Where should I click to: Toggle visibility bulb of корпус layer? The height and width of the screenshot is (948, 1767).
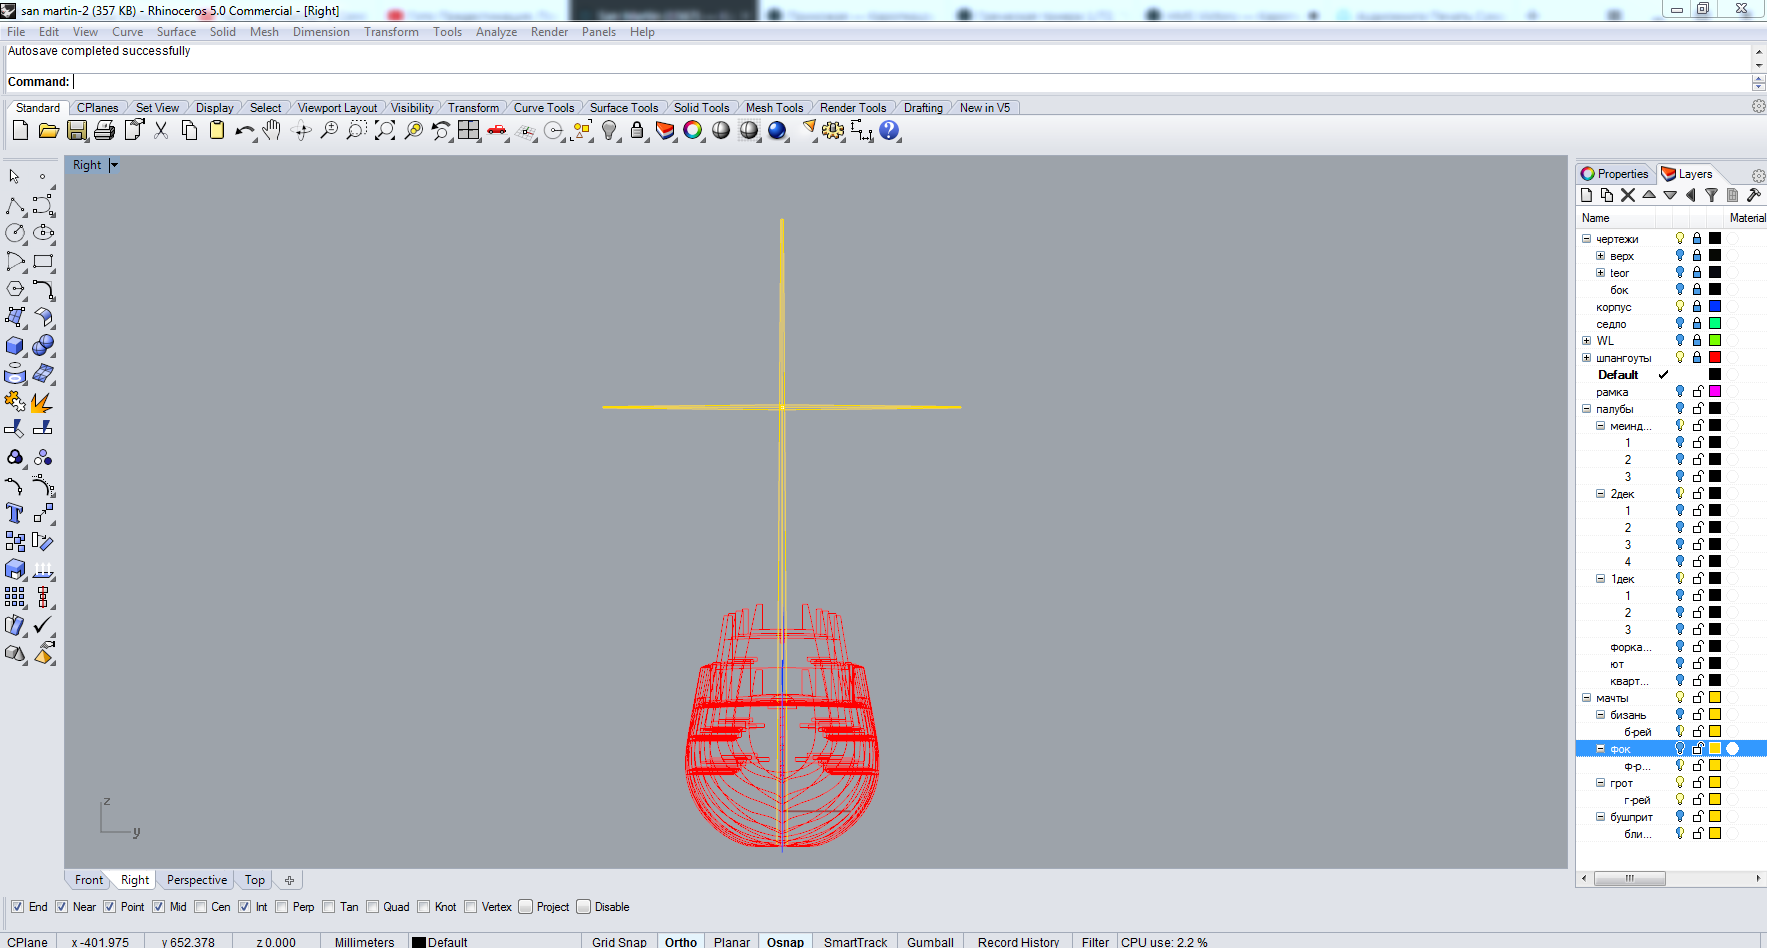1680,307
